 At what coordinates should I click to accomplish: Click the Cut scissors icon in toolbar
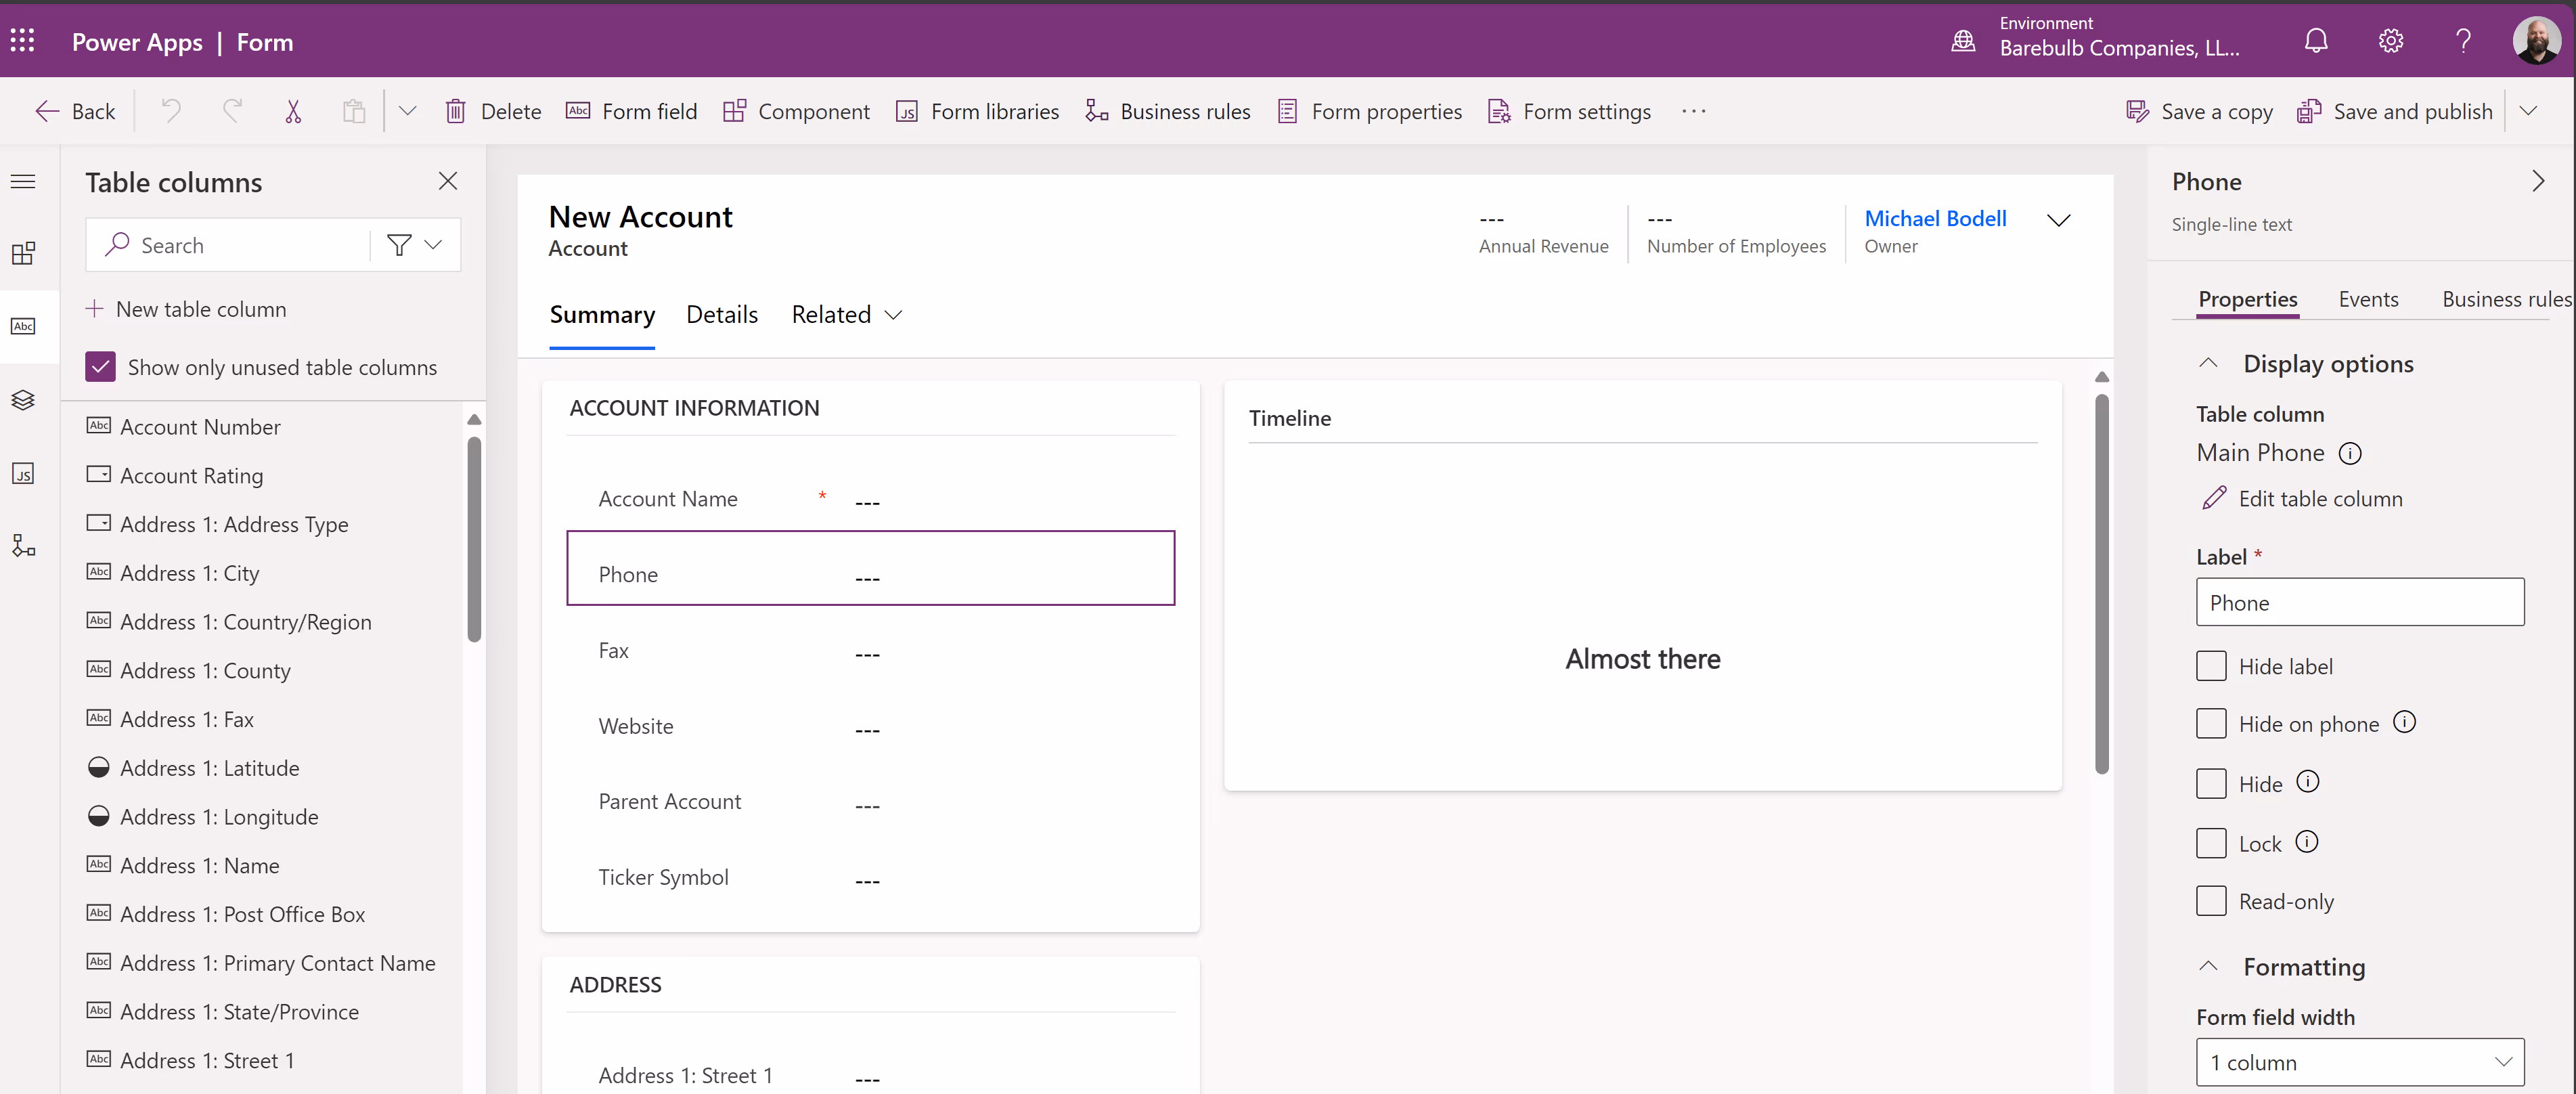pyautogui.click(x=293, y=111)
